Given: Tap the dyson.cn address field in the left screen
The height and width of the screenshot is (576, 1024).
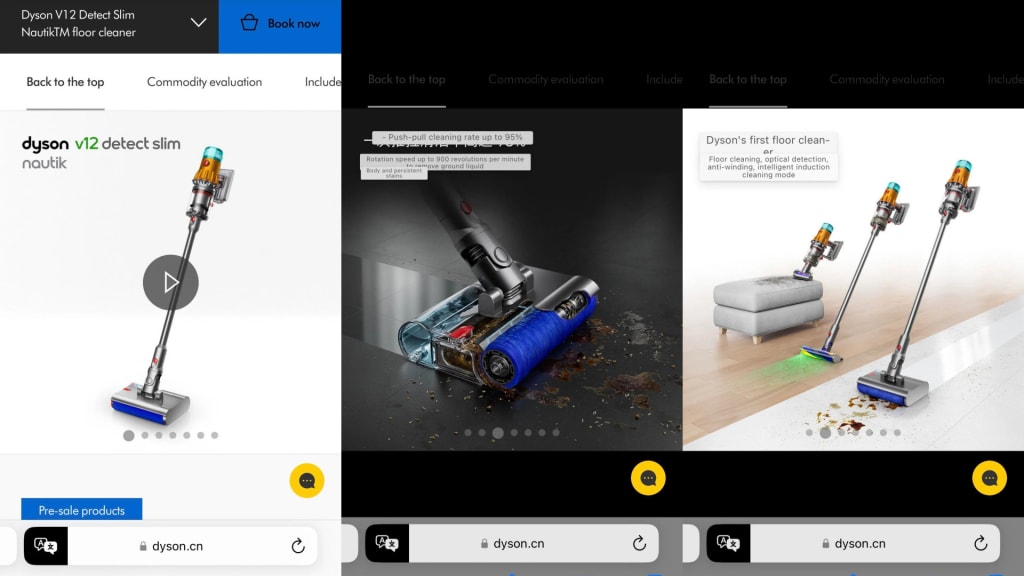Looking at the screenshot, I should coord(178,546).
